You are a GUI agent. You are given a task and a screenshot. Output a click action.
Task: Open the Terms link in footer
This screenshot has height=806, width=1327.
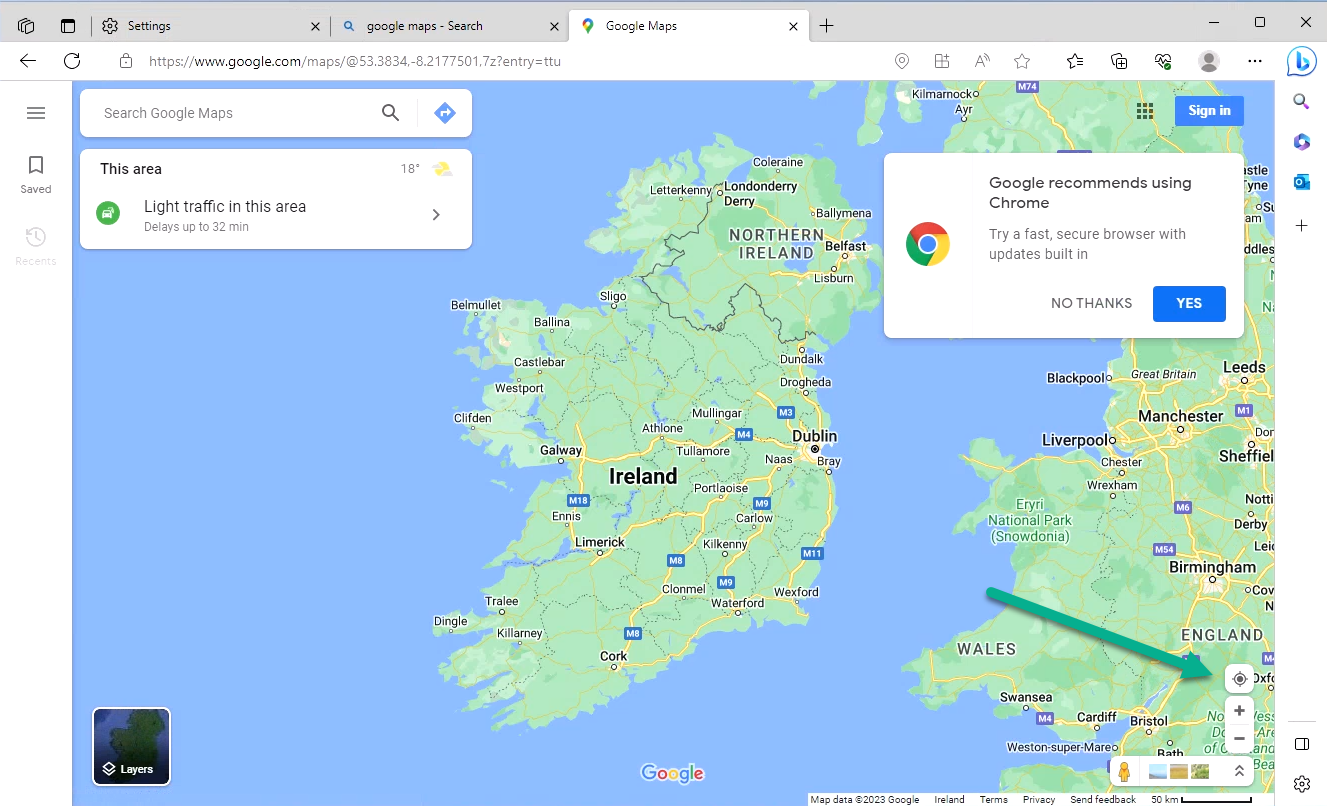993,799
